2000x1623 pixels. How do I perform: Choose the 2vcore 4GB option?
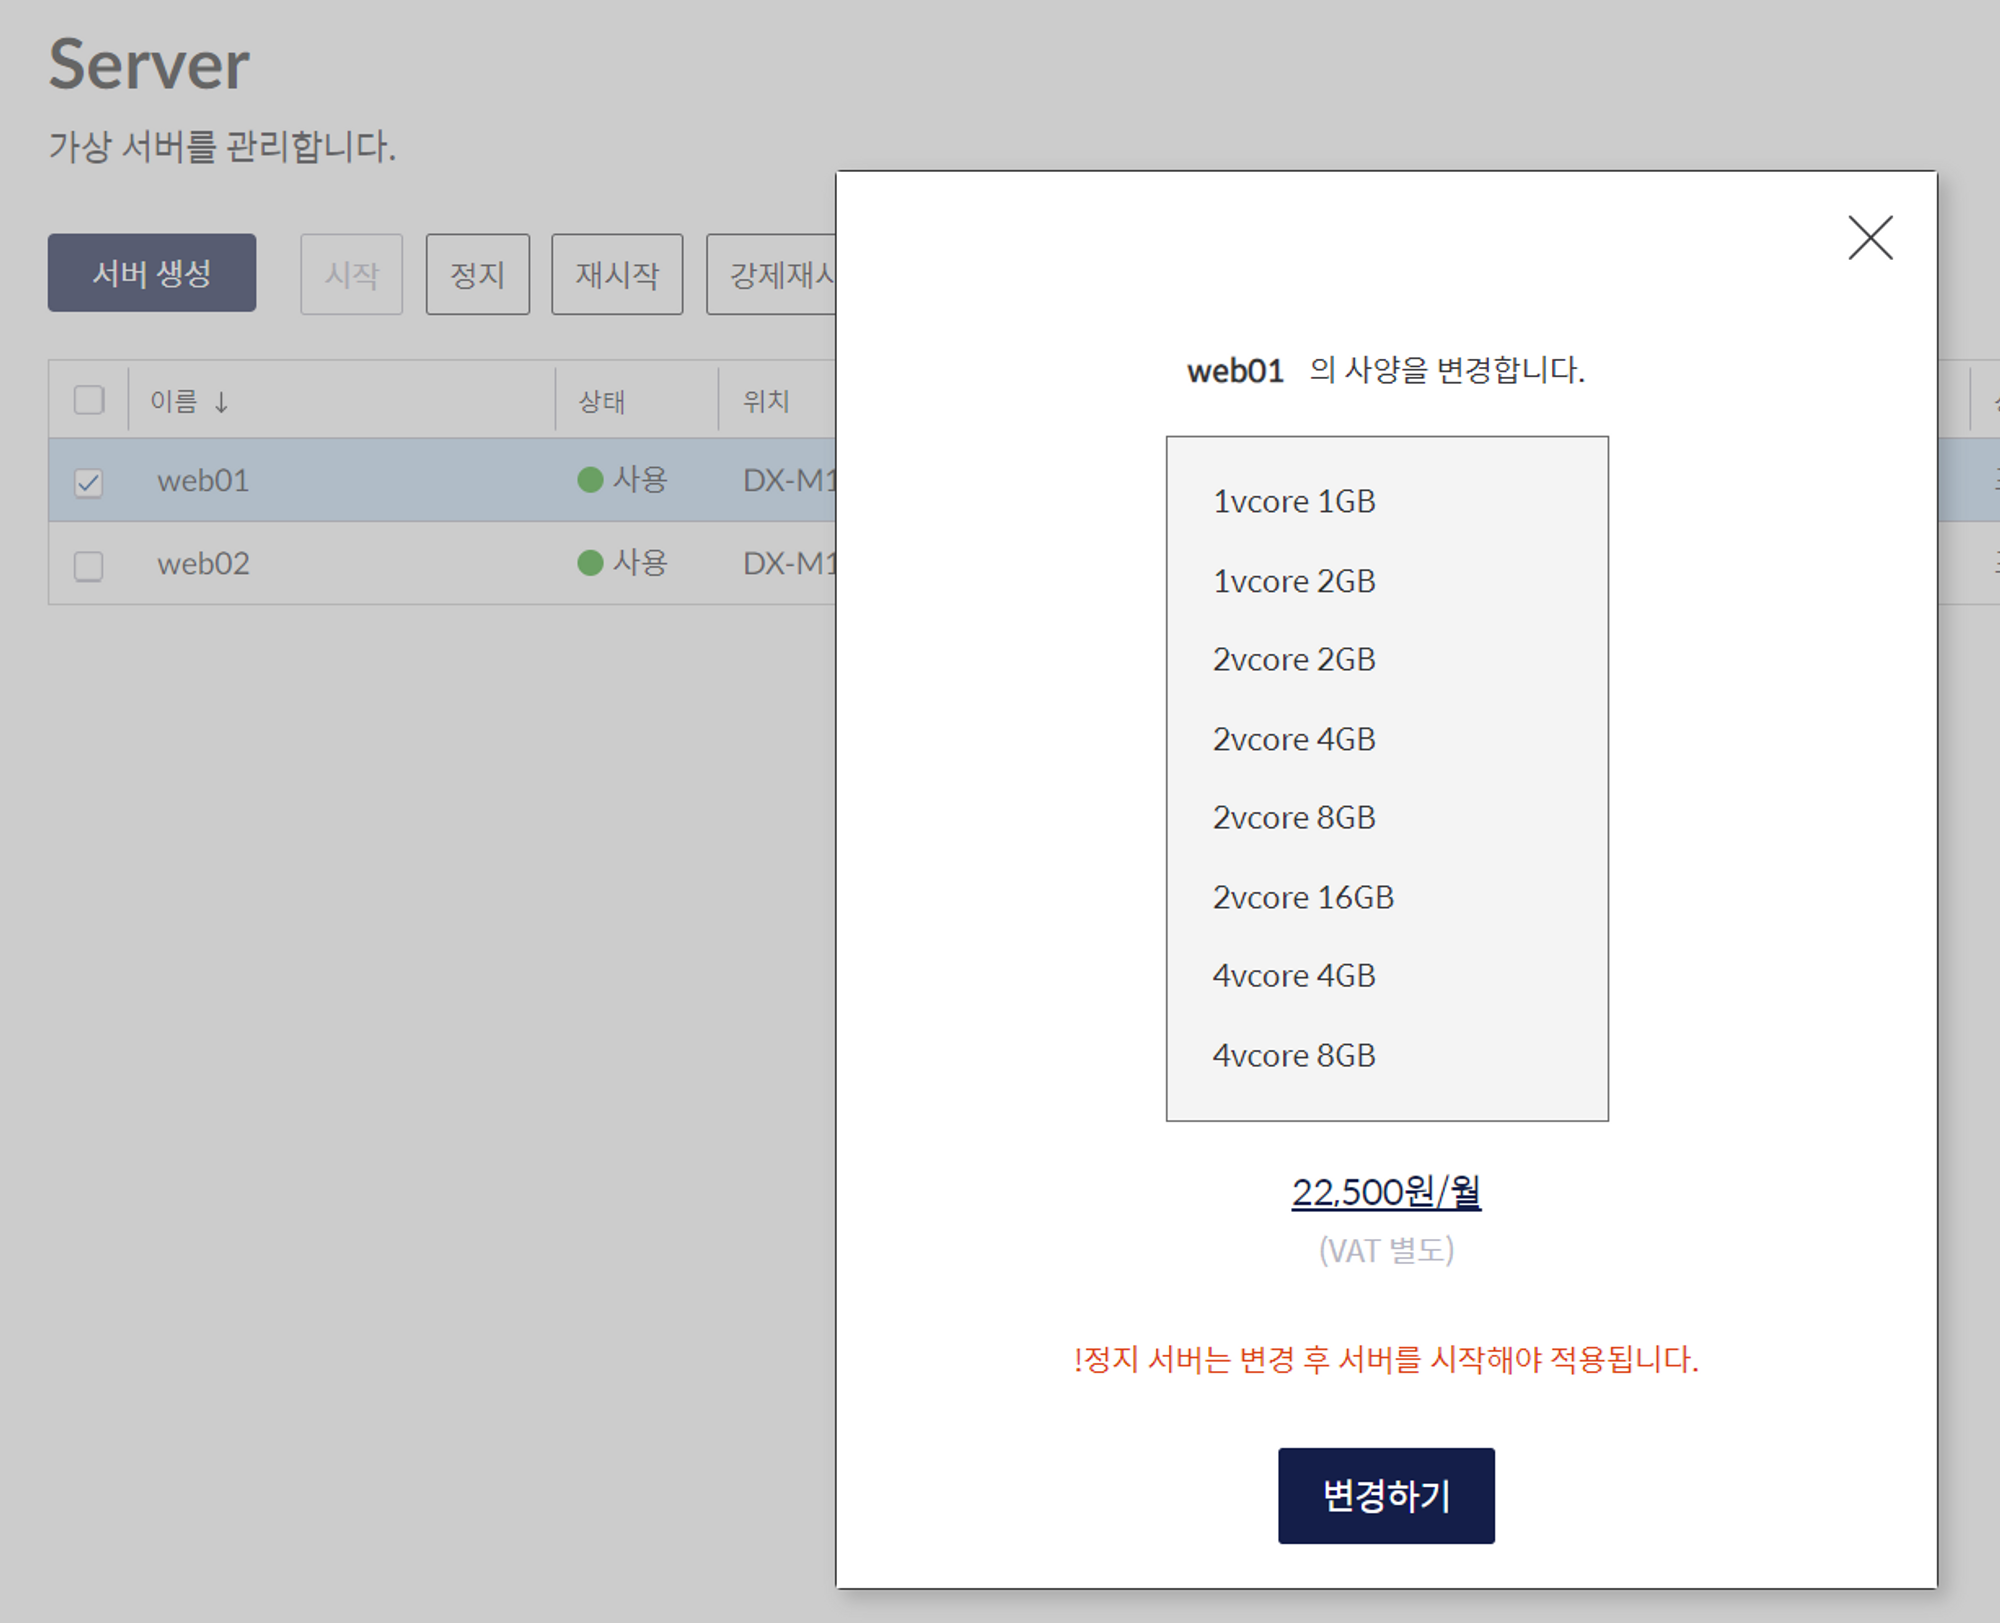[1293, 739]
